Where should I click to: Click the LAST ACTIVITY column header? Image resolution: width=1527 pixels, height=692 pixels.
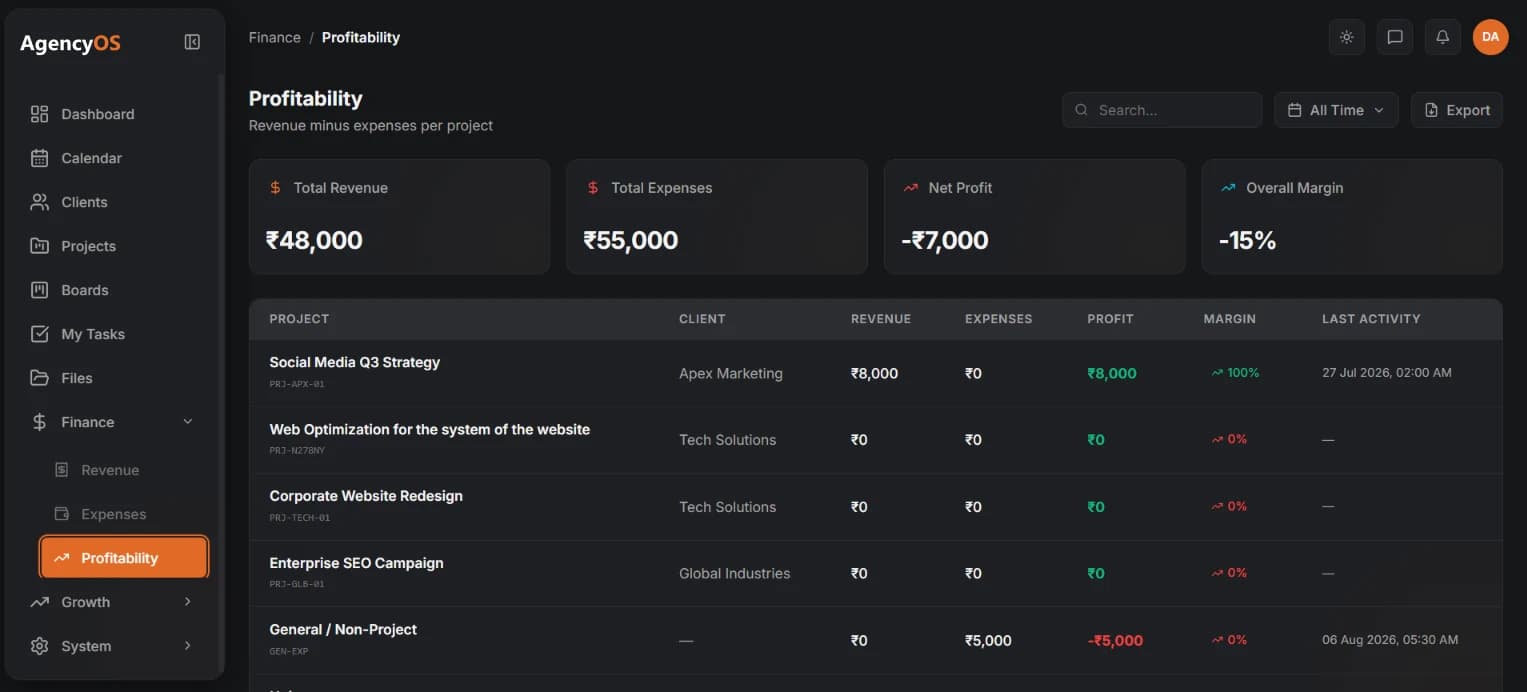coord(1371,319)
